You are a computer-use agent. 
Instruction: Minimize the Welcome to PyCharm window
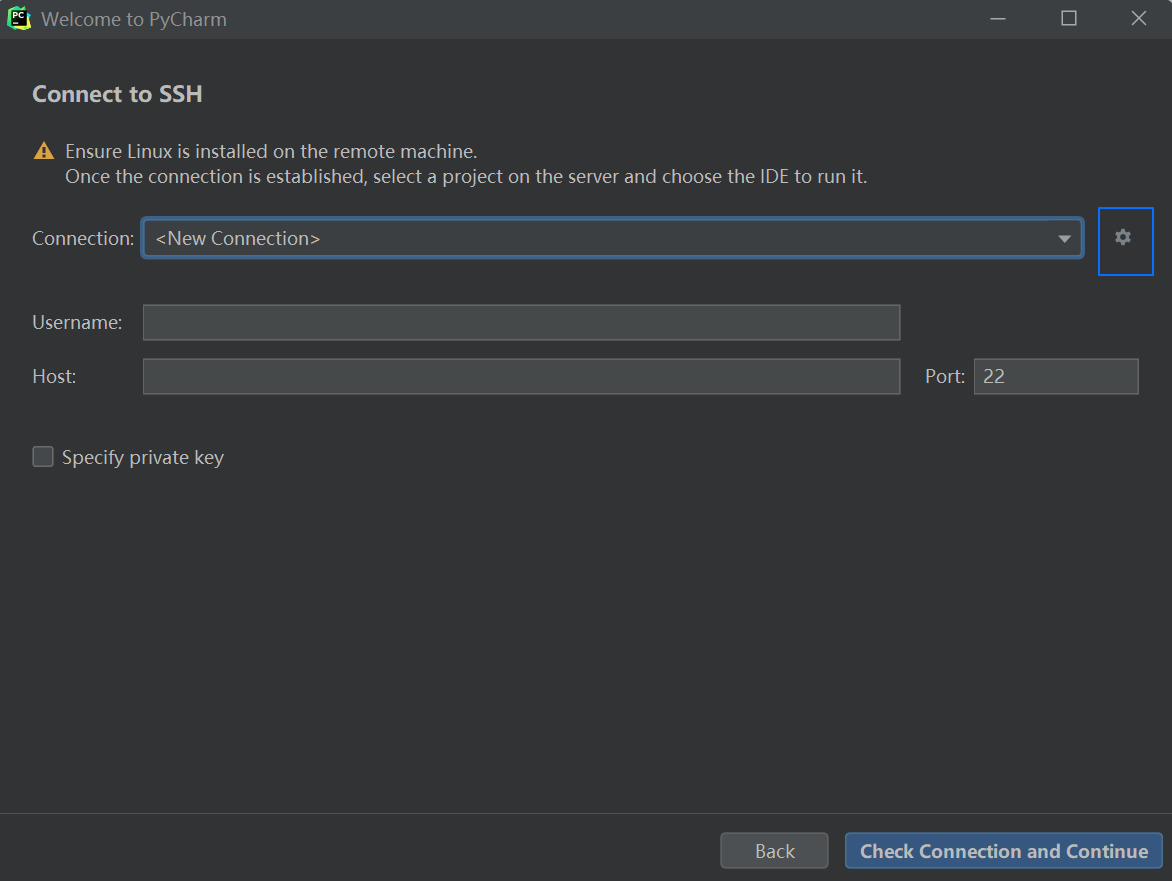[997, 19]
